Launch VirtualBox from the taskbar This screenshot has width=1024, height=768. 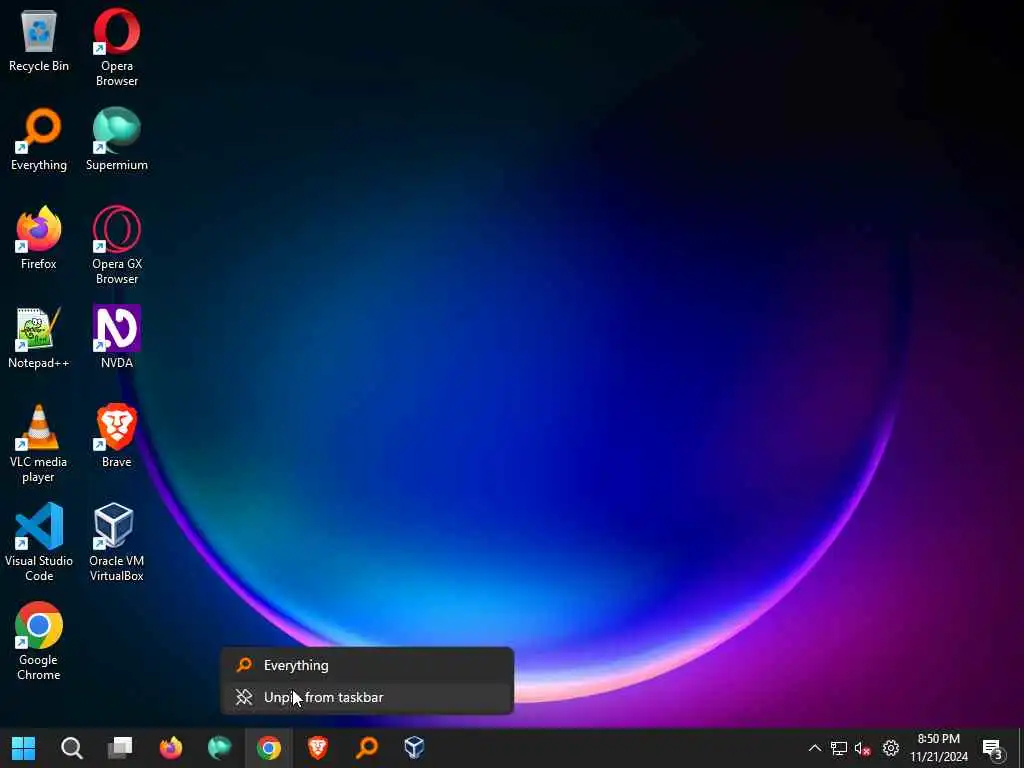click(415, 748)
